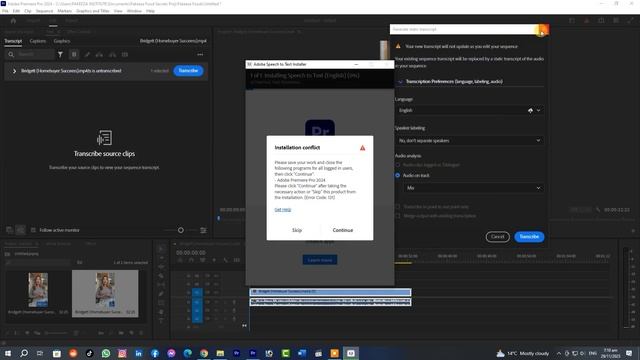Show hidden system tray icons chevron
Screen dimensions: 640x360
click(559, 353)
